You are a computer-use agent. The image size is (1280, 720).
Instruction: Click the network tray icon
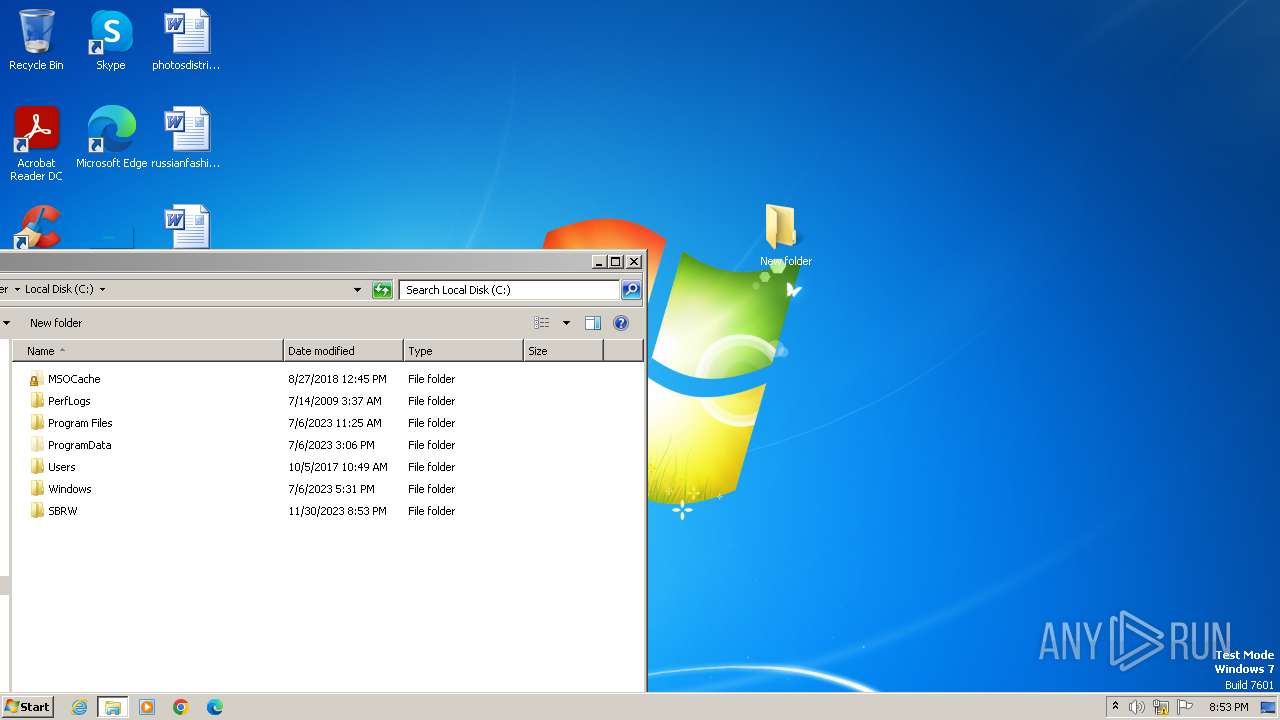1161,707
